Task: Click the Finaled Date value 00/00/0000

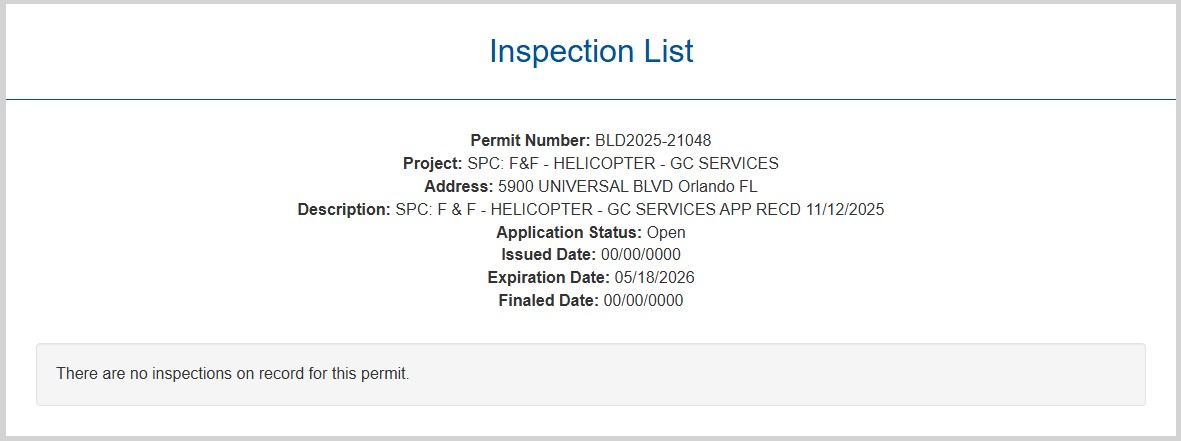Action: click(644, 300)
